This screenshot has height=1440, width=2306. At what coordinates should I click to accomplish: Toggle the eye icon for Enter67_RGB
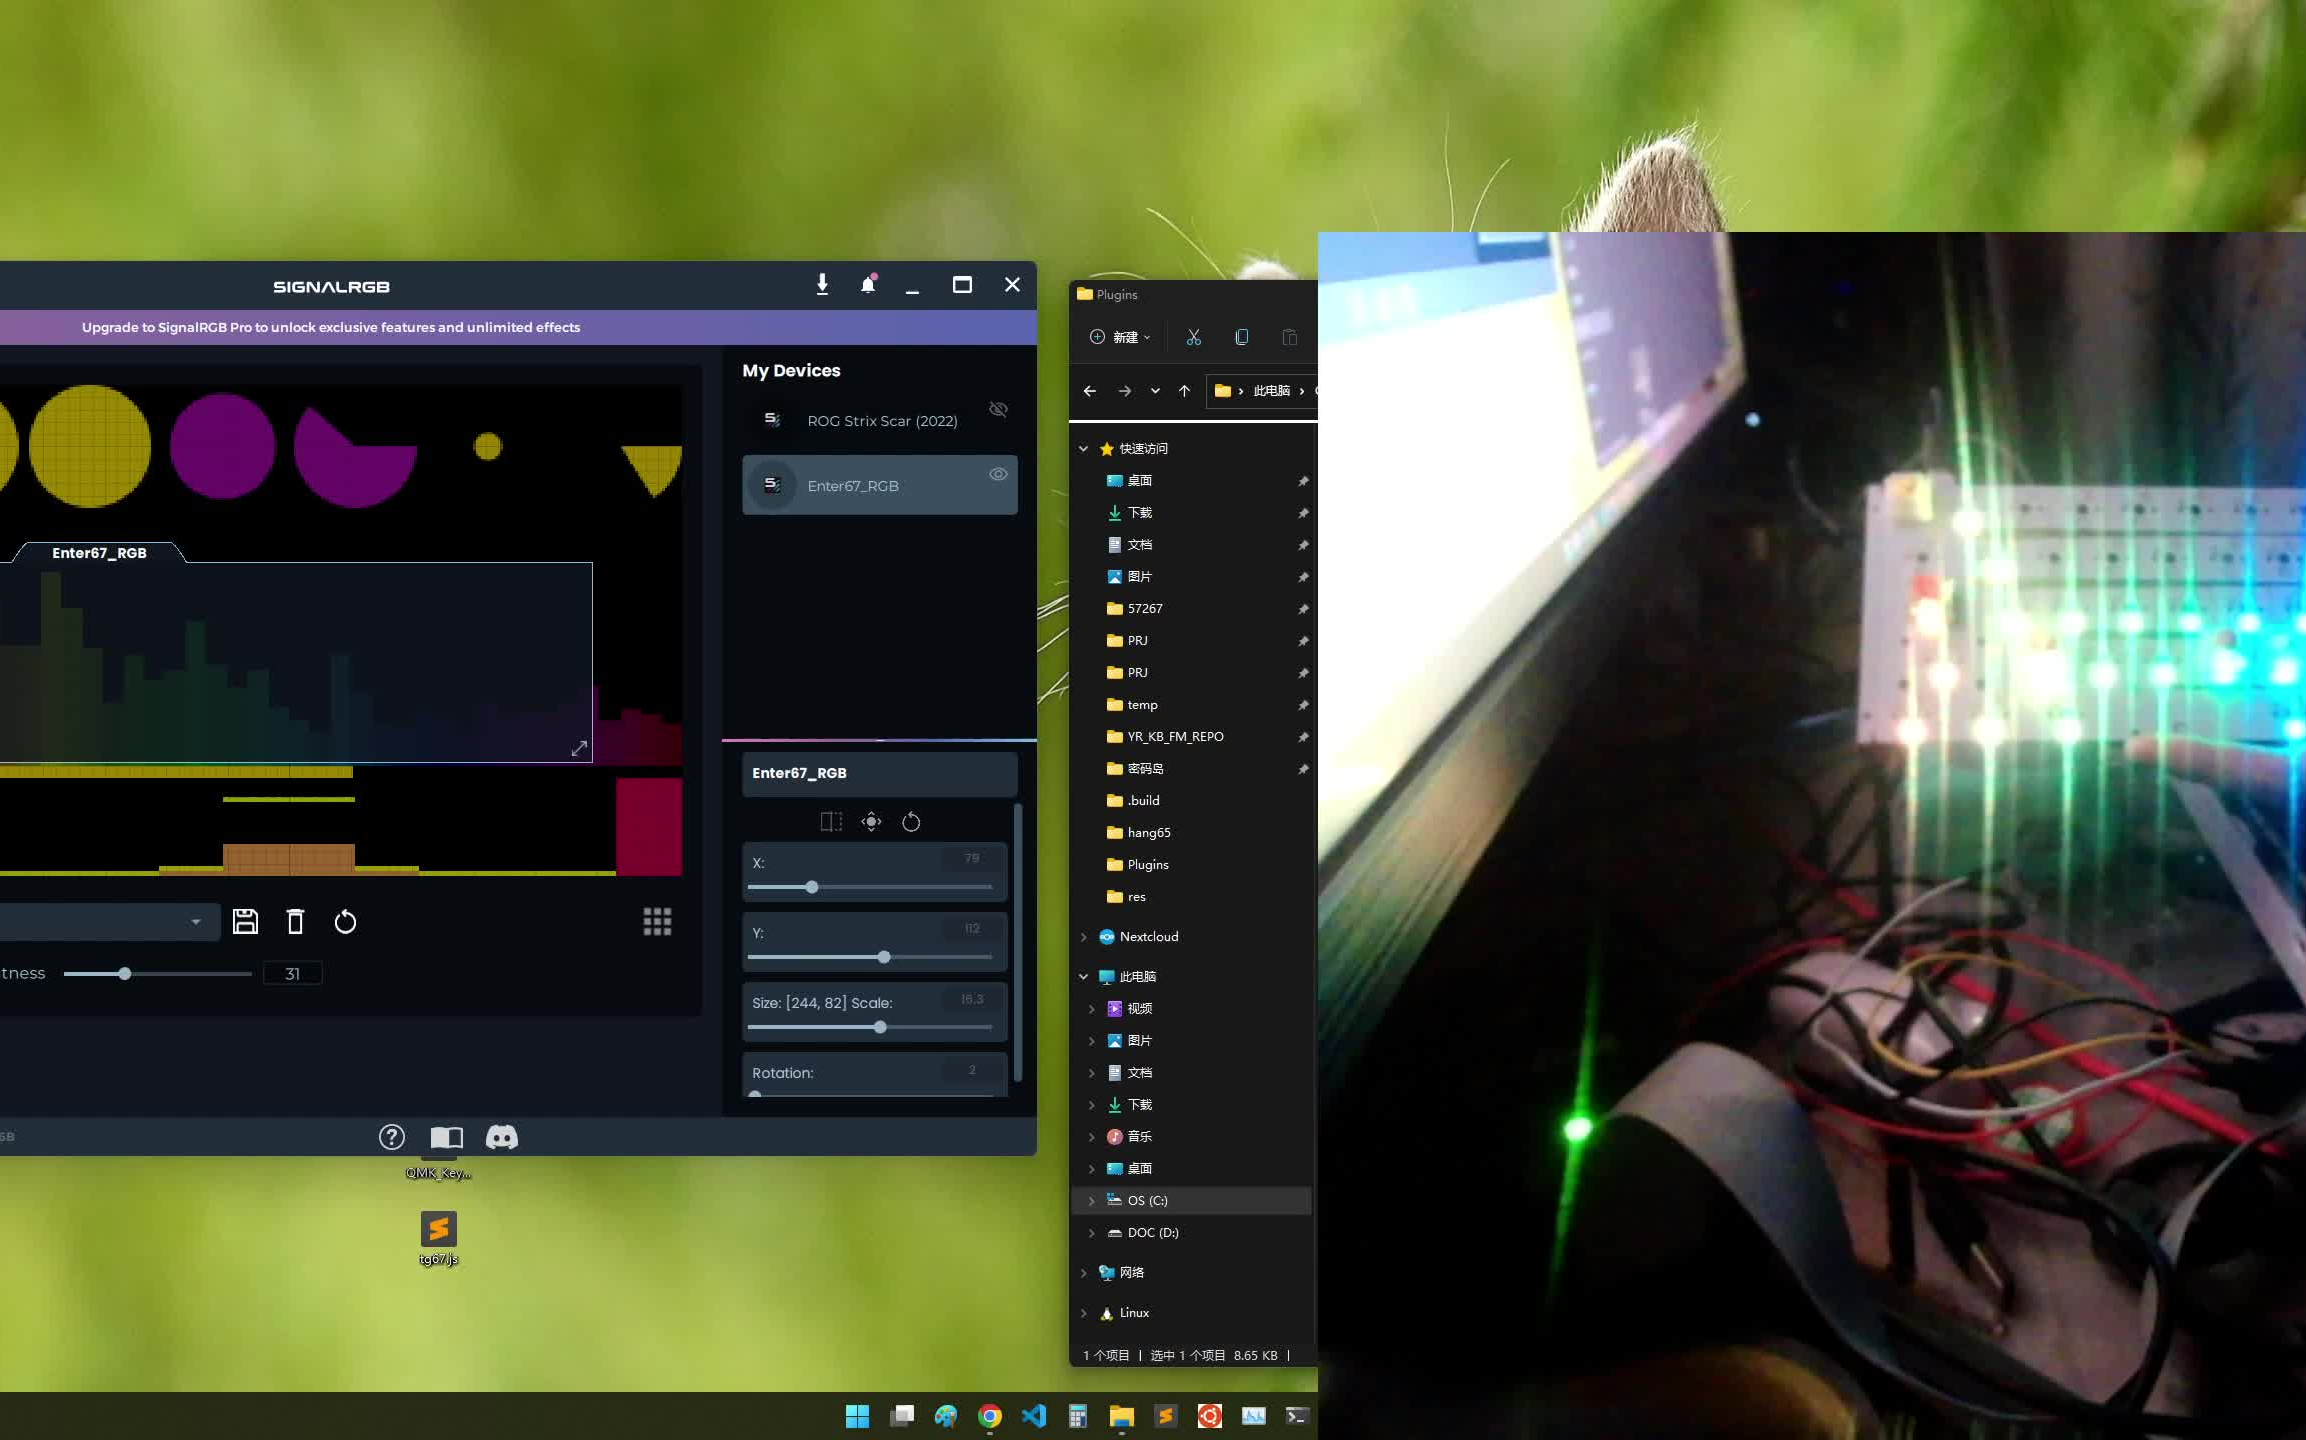[x=998, y=474]
